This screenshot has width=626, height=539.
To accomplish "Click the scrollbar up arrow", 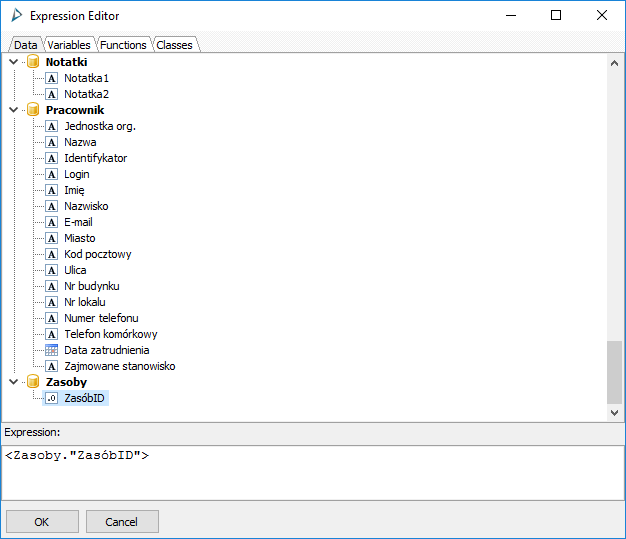I will click(615, 61).
